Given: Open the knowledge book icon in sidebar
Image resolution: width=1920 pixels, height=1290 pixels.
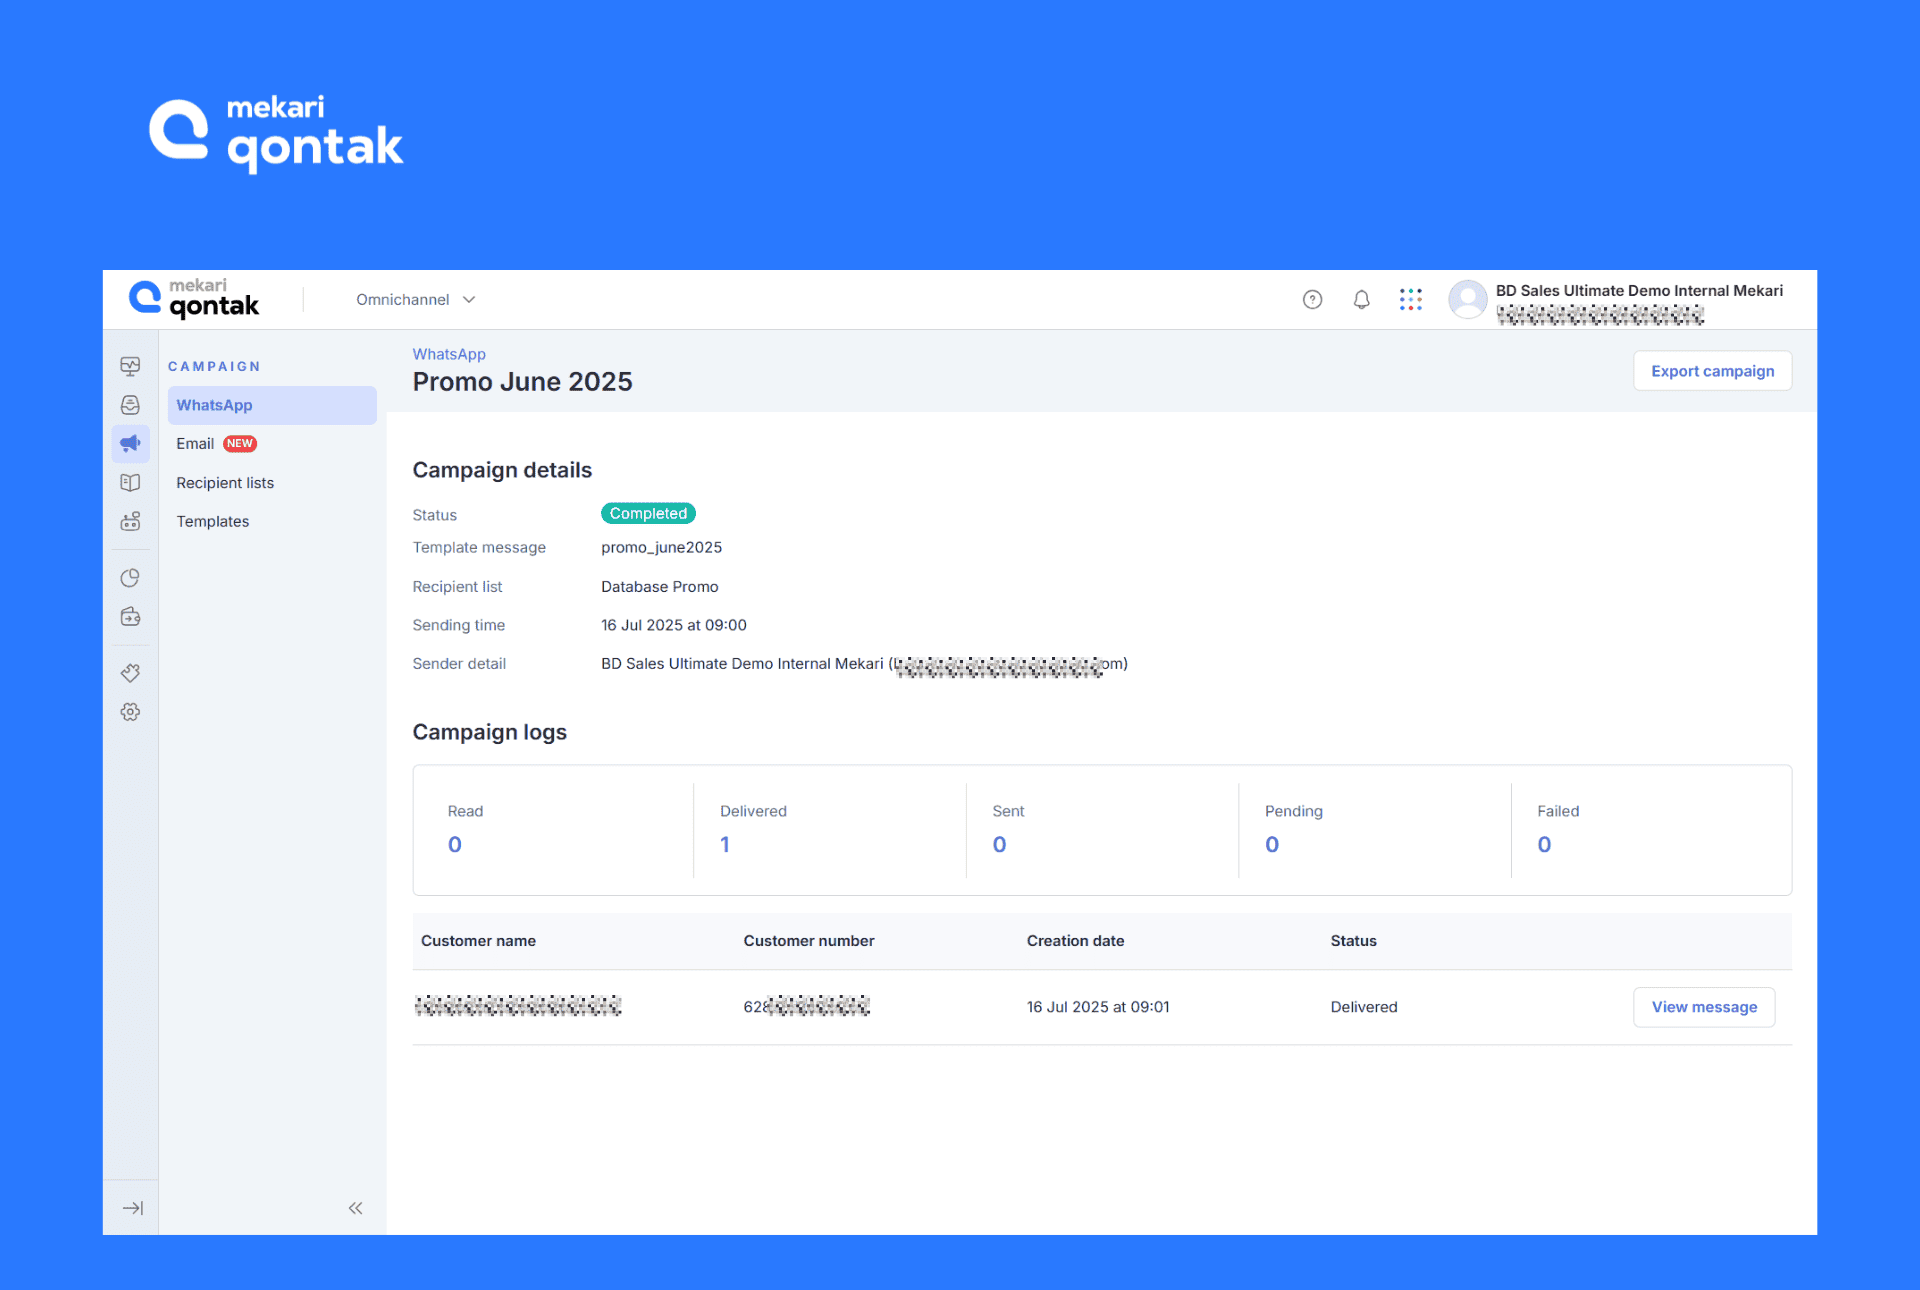Looking at the screenshot, I should pos(130,483).
